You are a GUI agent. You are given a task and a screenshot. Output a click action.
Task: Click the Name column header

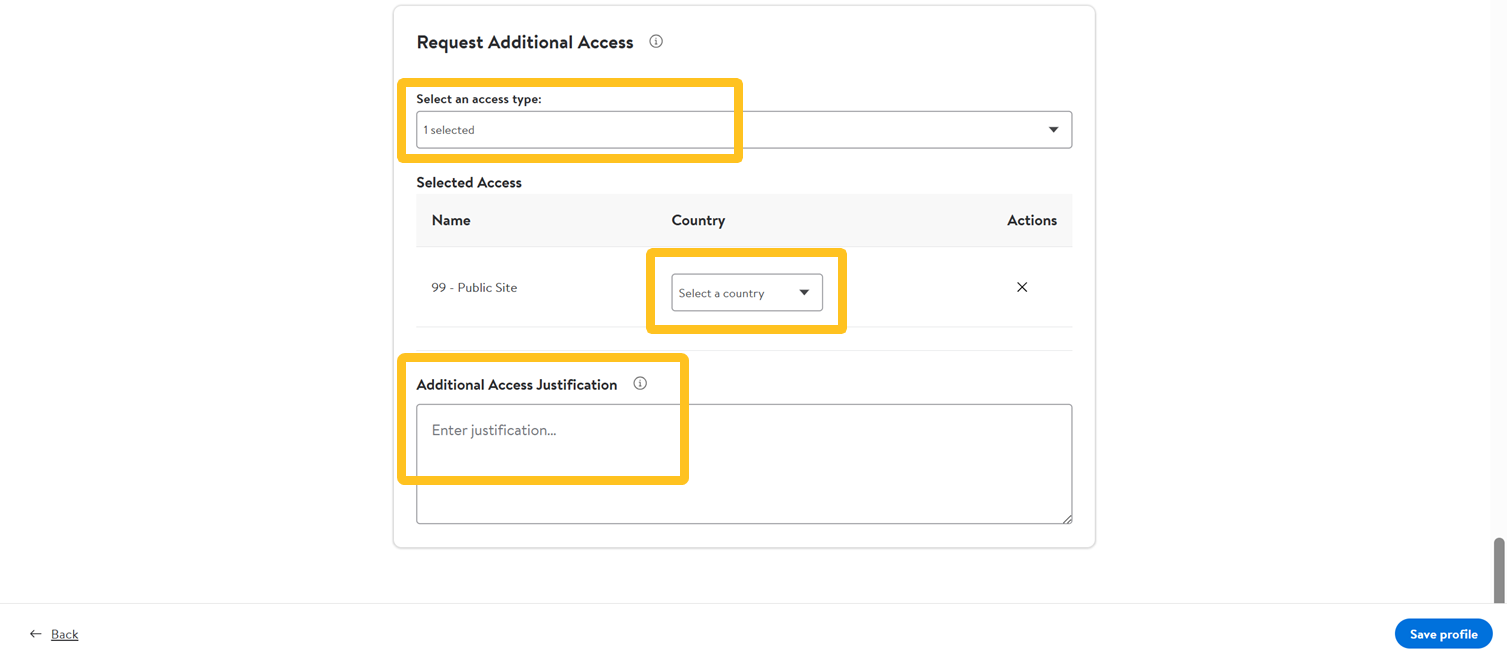click(x=451, y=220)
